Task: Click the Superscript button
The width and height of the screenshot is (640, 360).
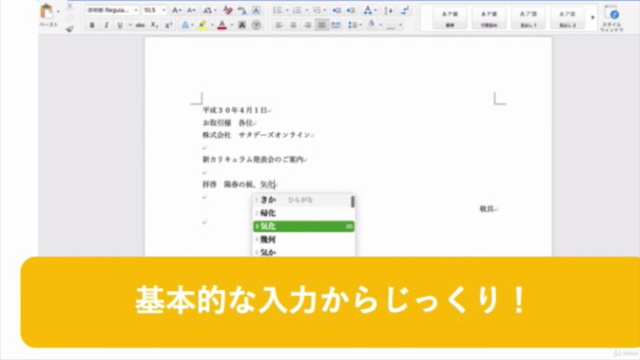Action: point(169,25)
